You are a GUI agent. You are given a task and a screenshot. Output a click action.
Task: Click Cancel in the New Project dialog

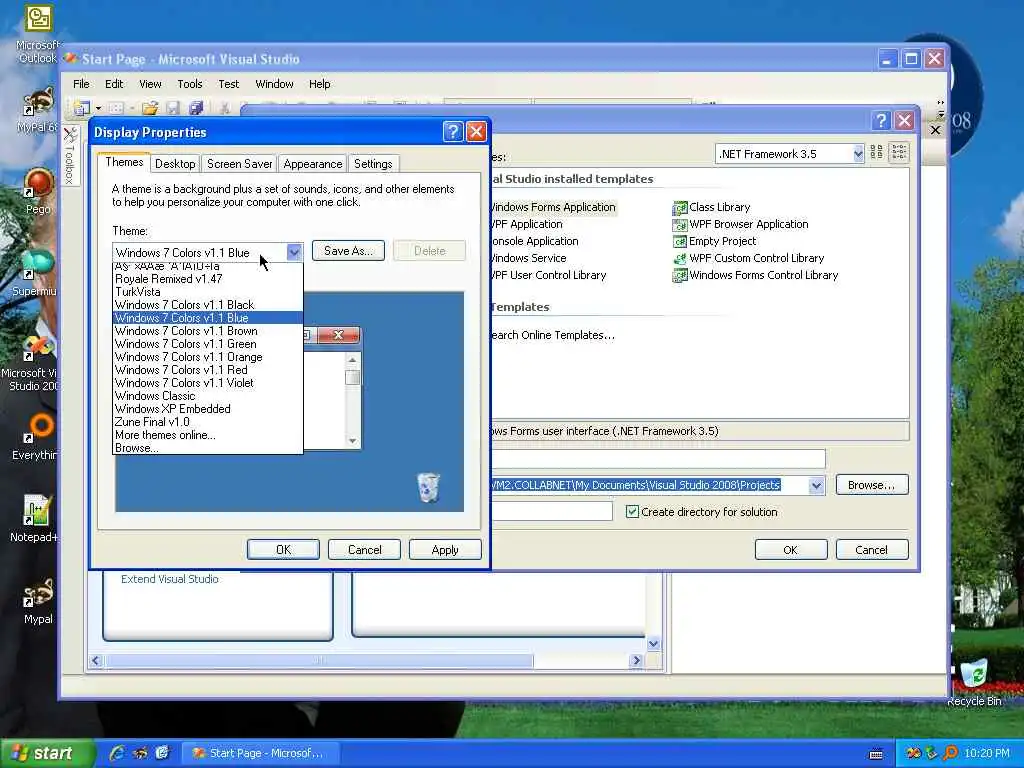point(872,550)
